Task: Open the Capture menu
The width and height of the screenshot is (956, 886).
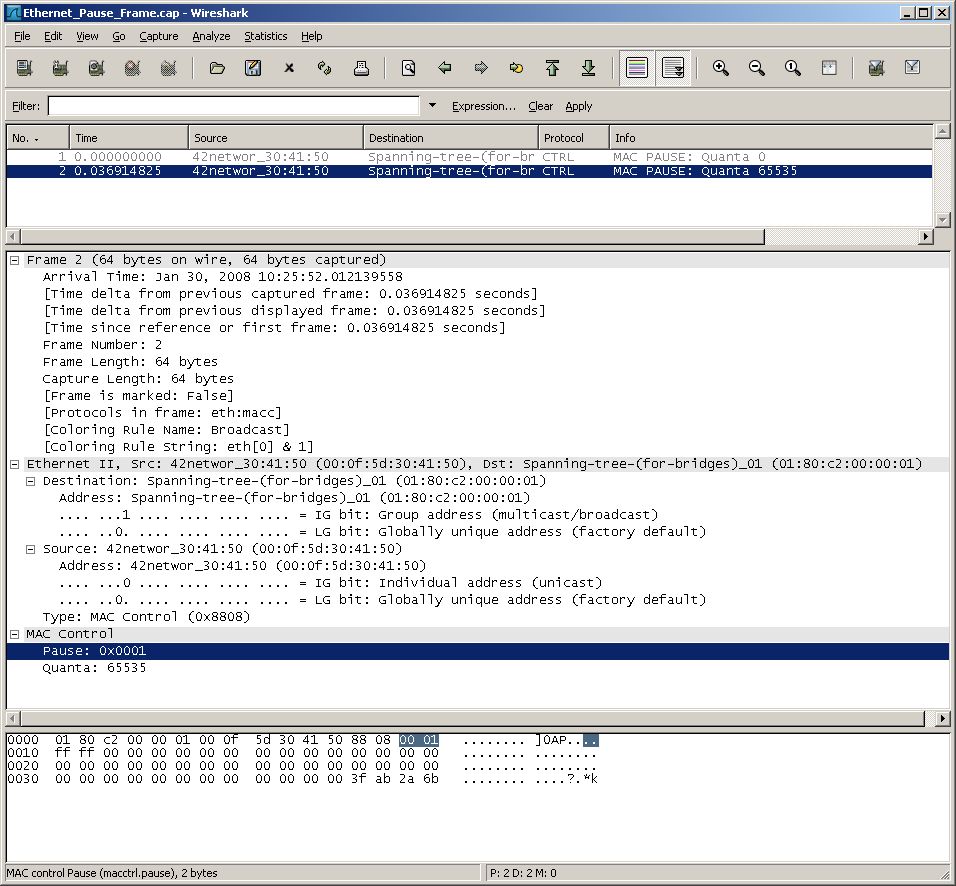Action: click(159, 36)
